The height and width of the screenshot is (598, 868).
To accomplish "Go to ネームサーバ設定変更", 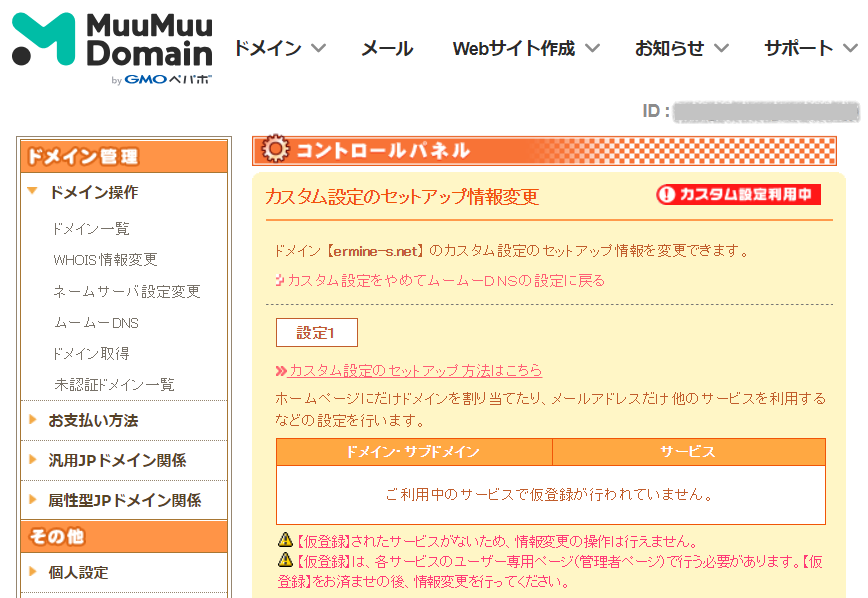I will (127, 291).
